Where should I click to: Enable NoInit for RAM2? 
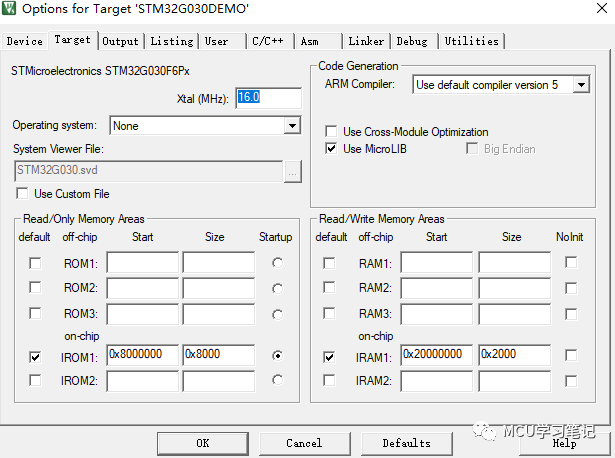click(571, 288)
